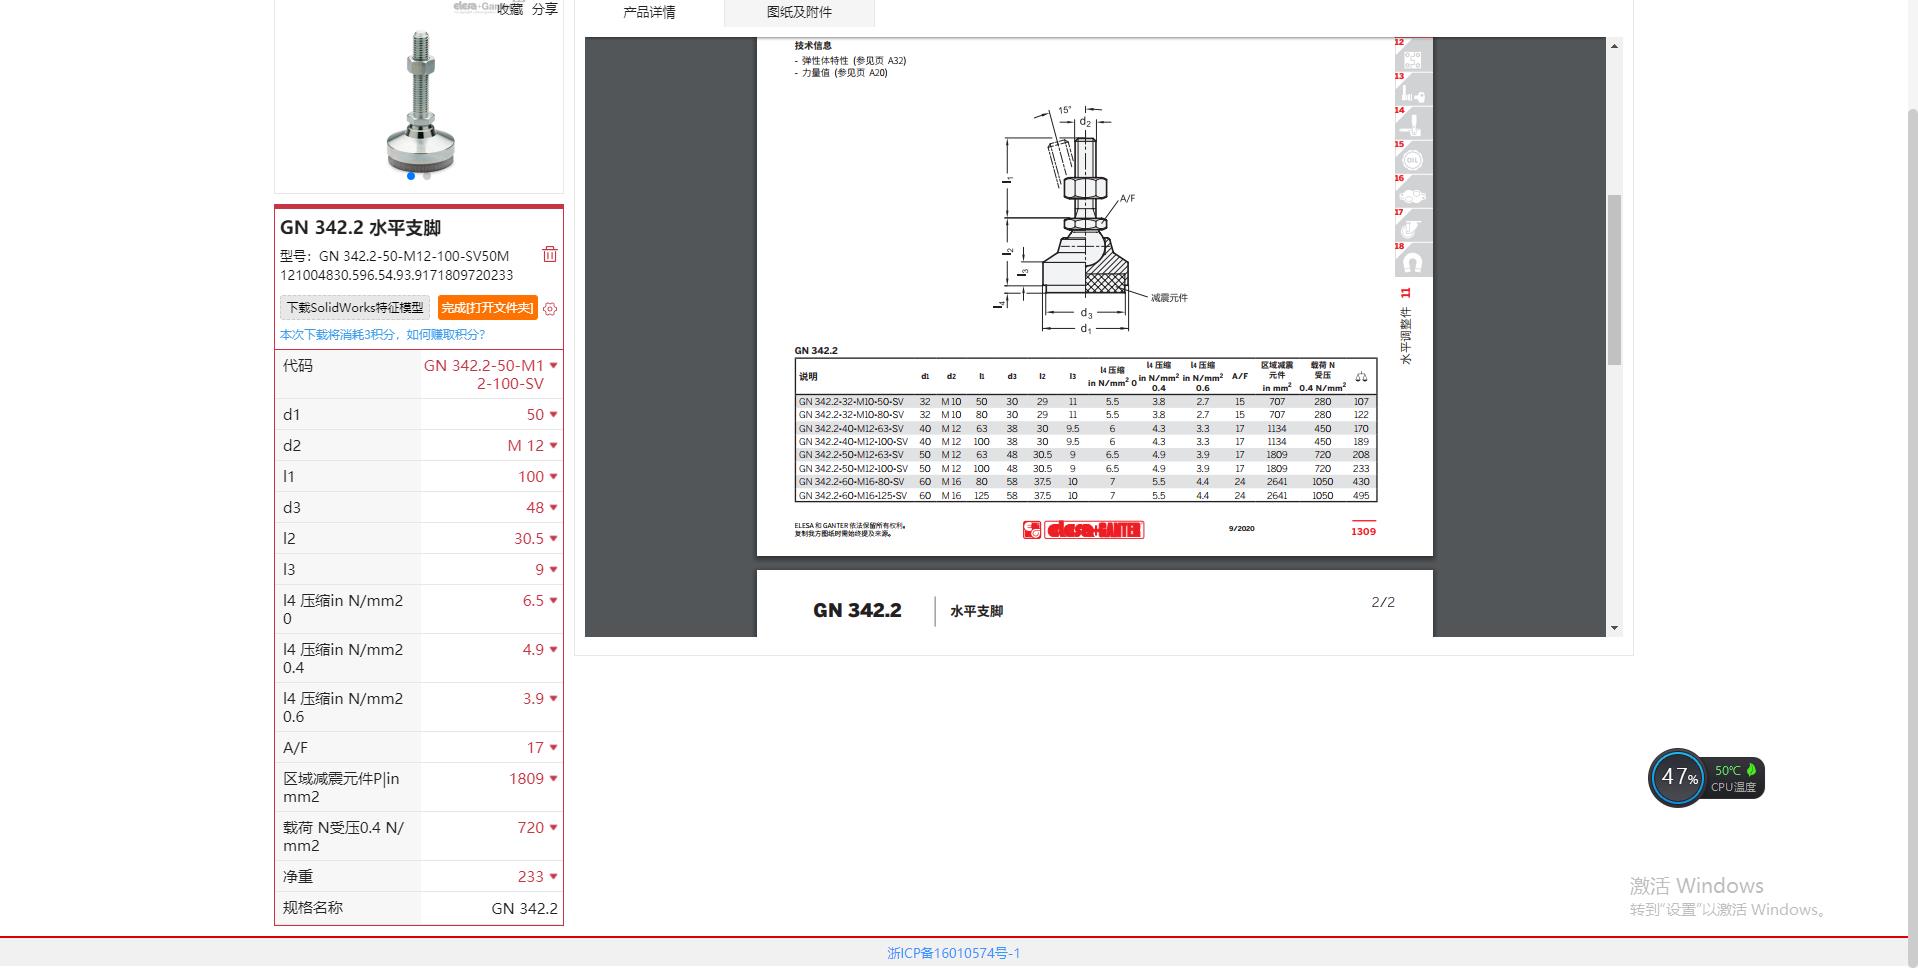Click the red trash delete icon
This screenshot has height=968, width=1918.
(550, 254)
